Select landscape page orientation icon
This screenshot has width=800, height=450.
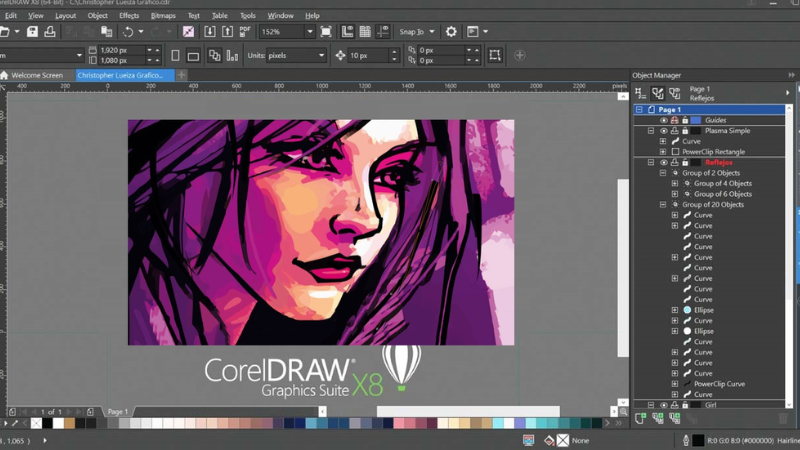(x=193, y=55)
